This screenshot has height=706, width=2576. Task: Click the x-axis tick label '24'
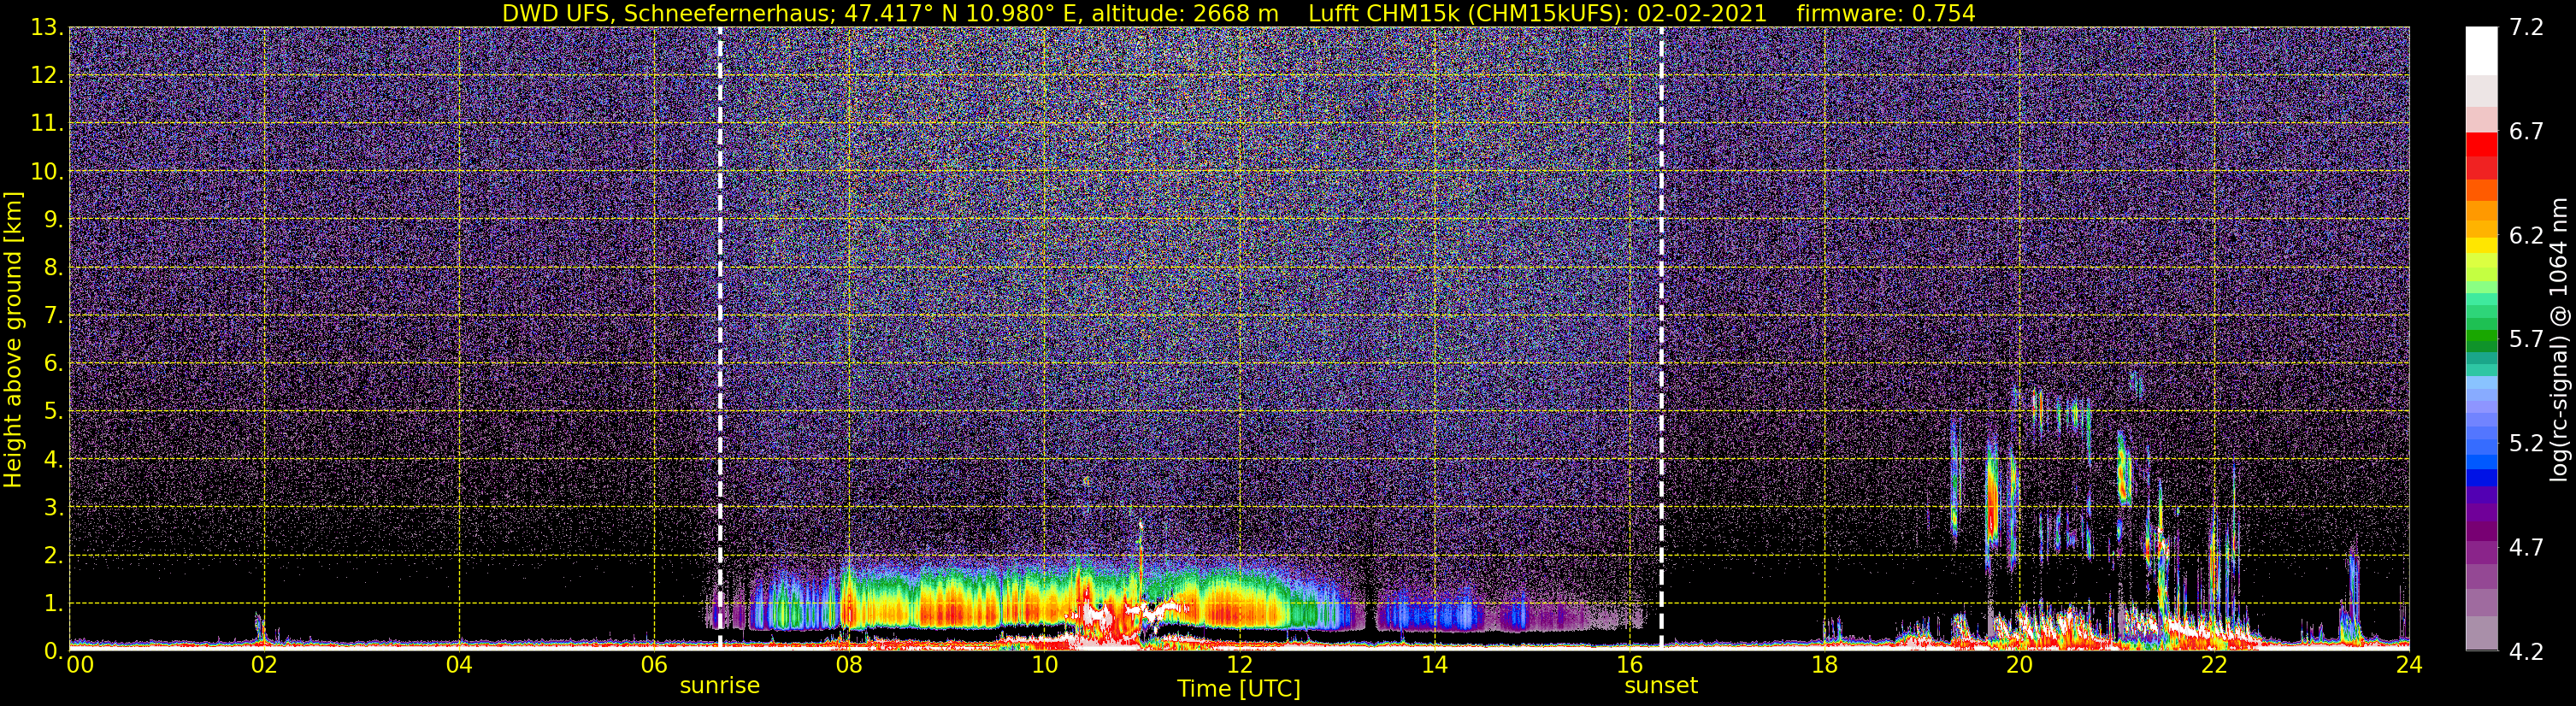pyautogui.click(x=2409, y=665)
